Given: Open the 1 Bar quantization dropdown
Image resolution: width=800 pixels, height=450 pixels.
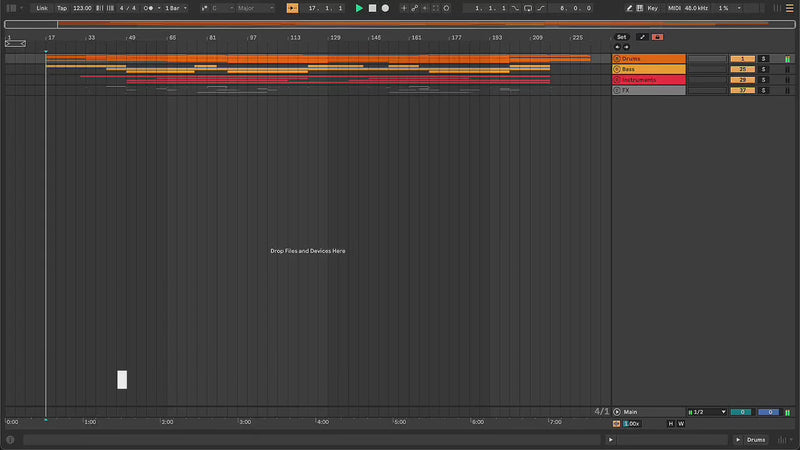Looking at the screenshot, I should coord(176,8).
